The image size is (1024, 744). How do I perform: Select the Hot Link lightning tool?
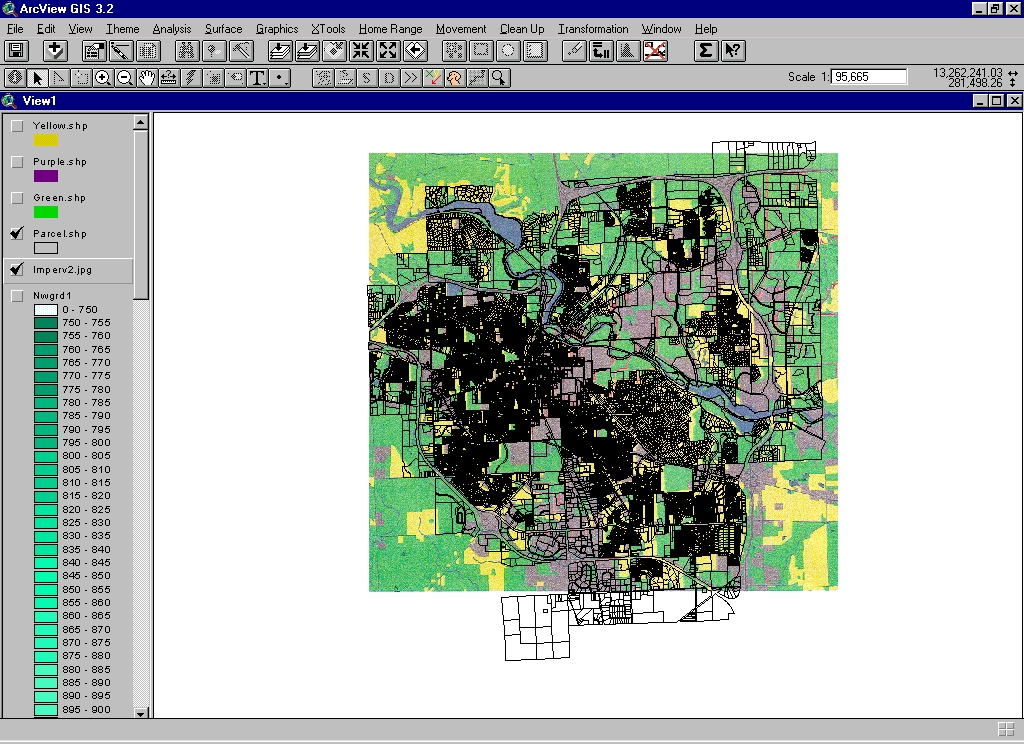coord(191,78)
